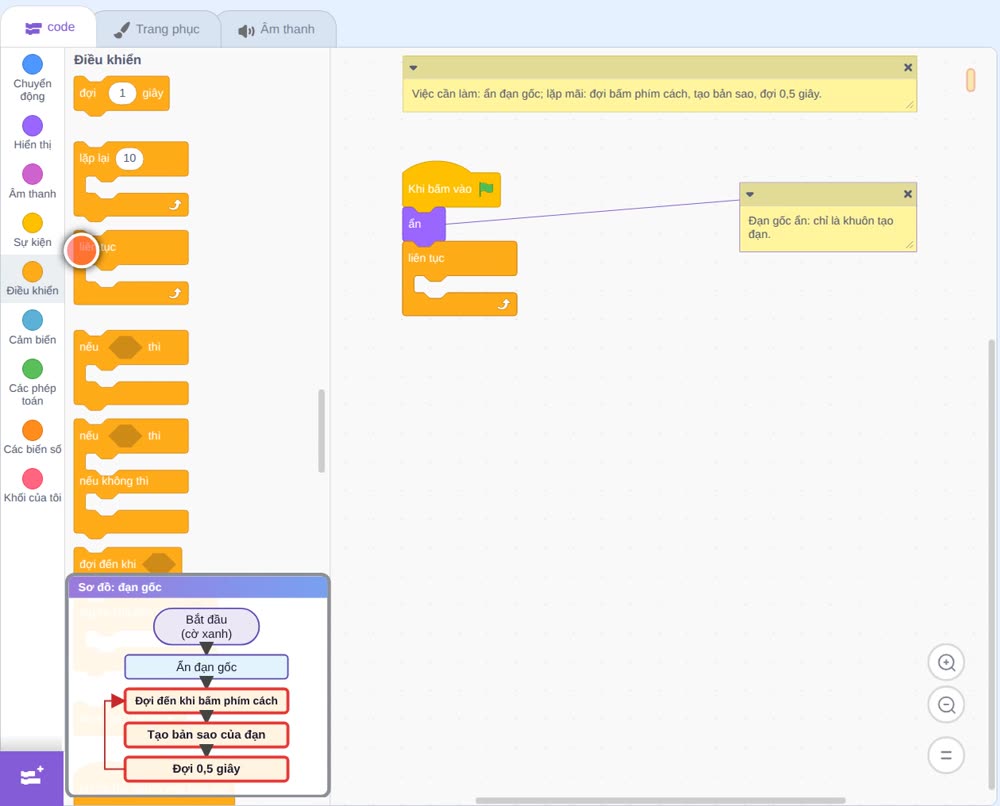
Task: Click the workspace horizontal scrollbar
Action: pos(660,800)
